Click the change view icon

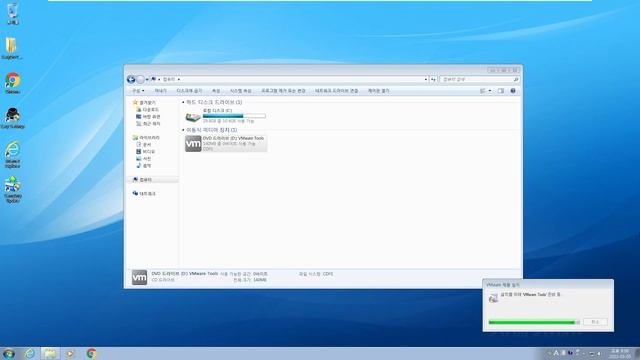coord(483,91)
